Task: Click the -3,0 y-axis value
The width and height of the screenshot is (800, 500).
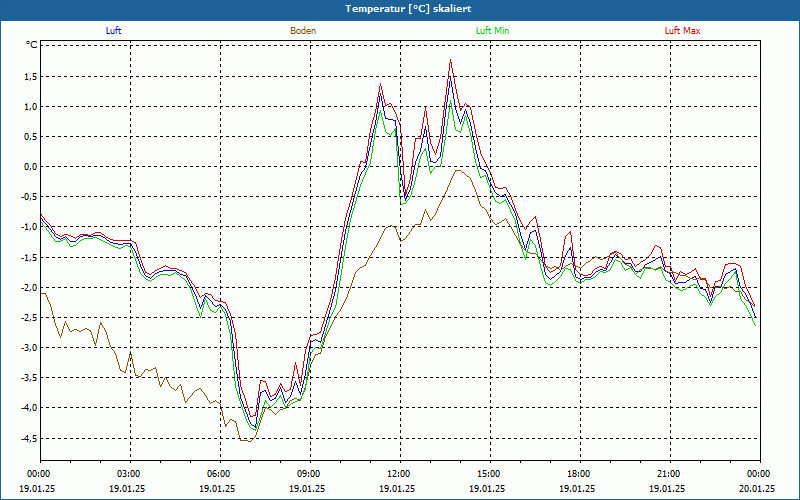Action: coord(29,347)
